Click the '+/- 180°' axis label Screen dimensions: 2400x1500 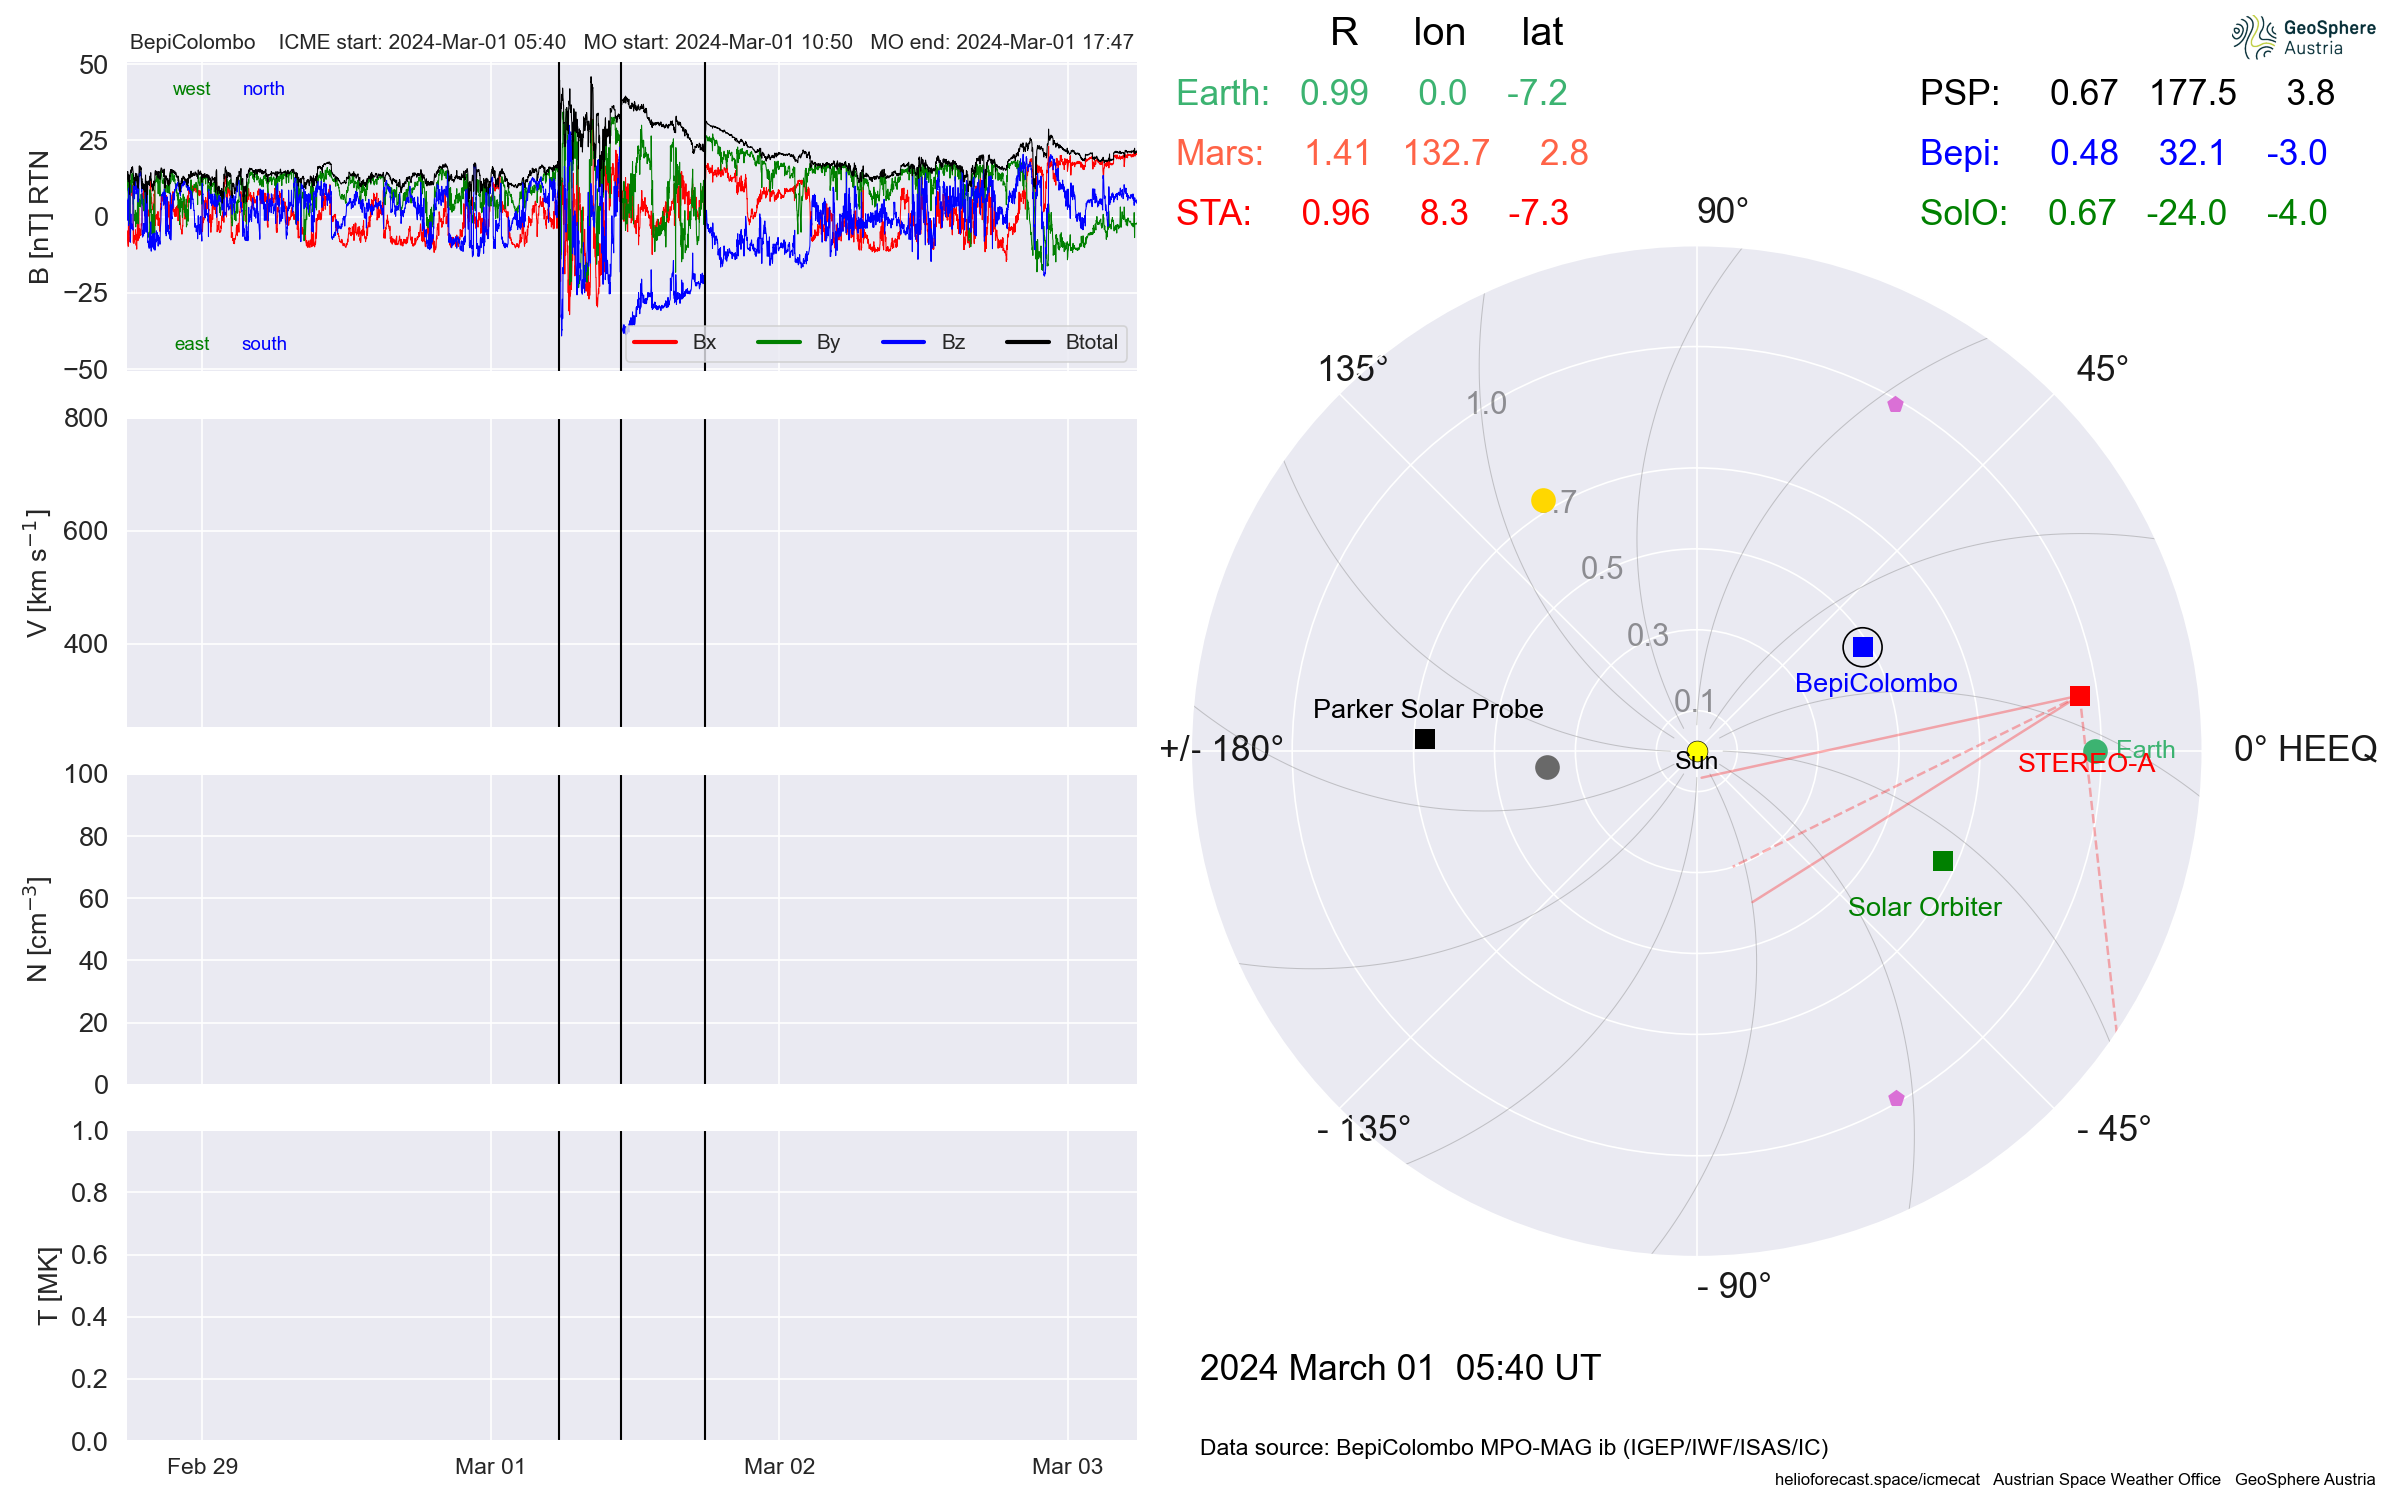tap(1221, 749)
